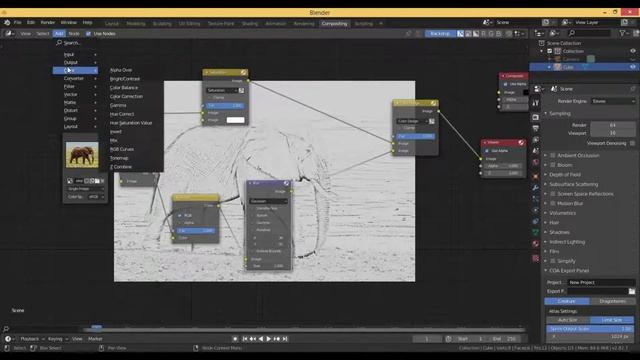640x360 pixels.
Task: Jump to the timeline start frame
Action: [245, 339]
